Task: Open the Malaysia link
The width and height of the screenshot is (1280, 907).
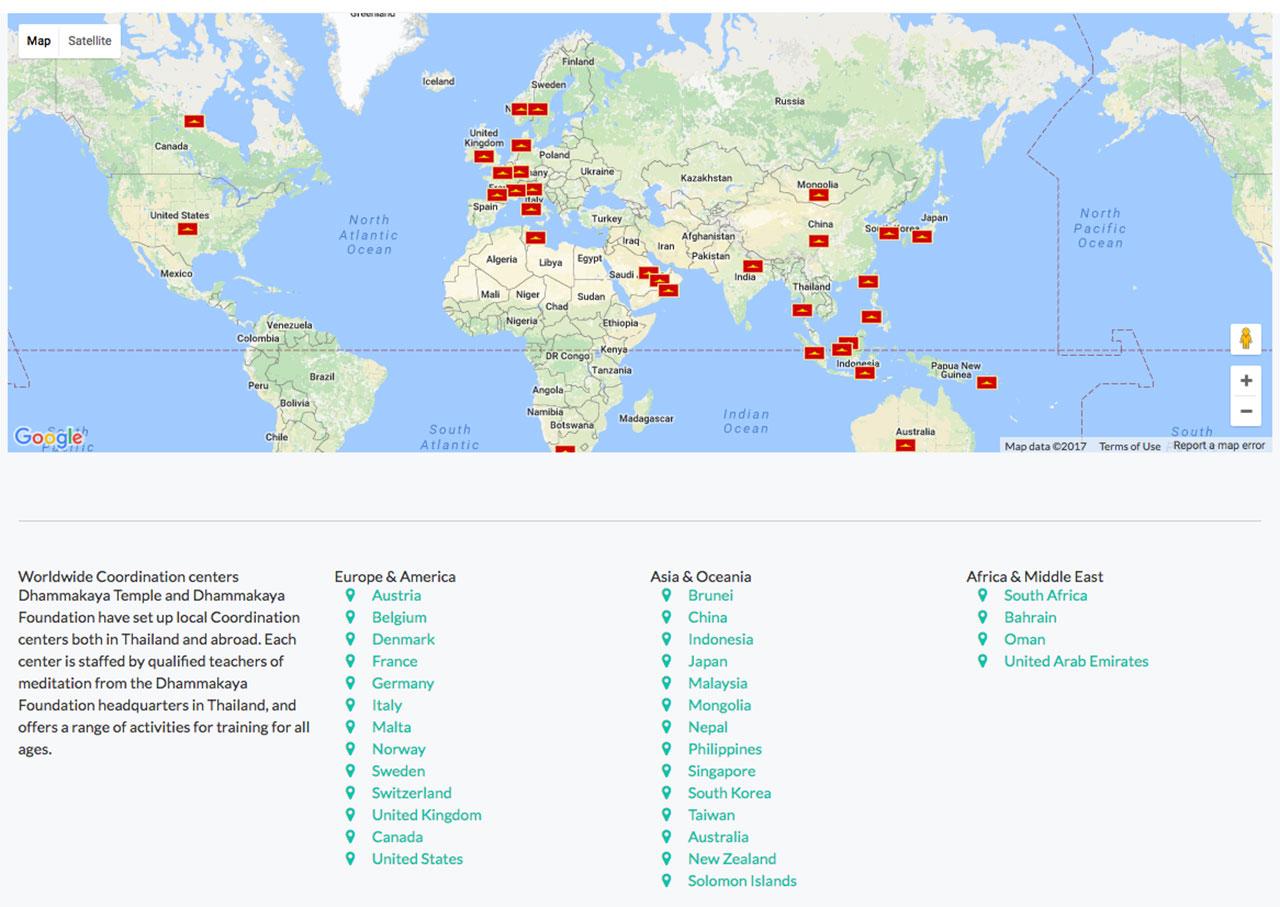Action: tap(717, 683)
